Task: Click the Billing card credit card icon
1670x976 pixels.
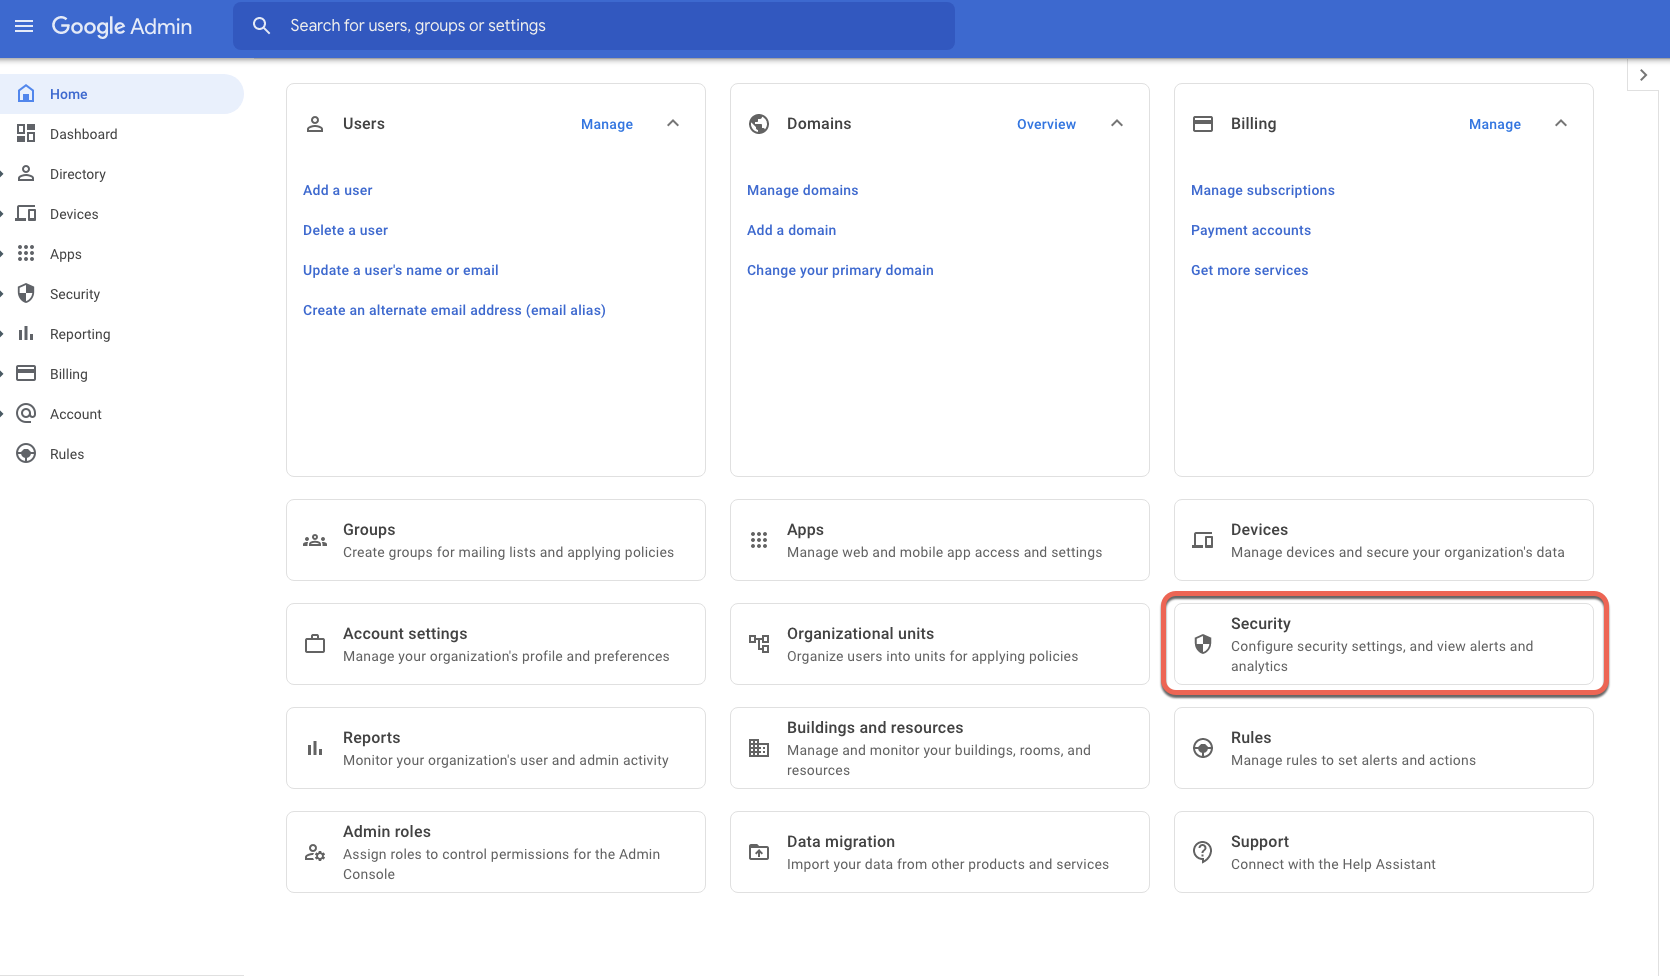Action: coord(1203,124)
